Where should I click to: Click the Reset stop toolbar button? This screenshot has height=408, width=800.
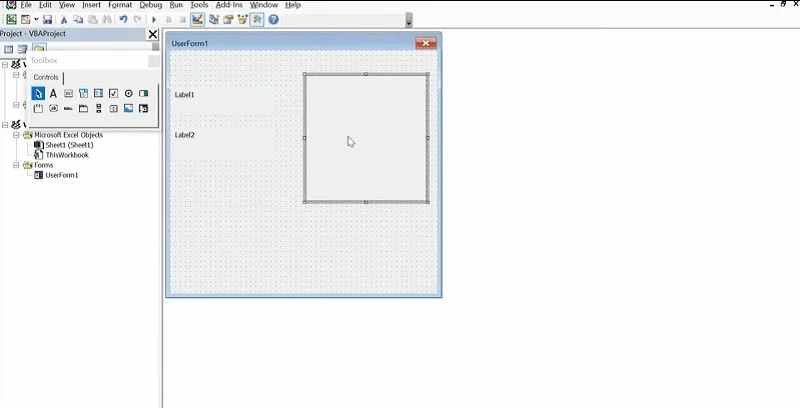[183, 19]
